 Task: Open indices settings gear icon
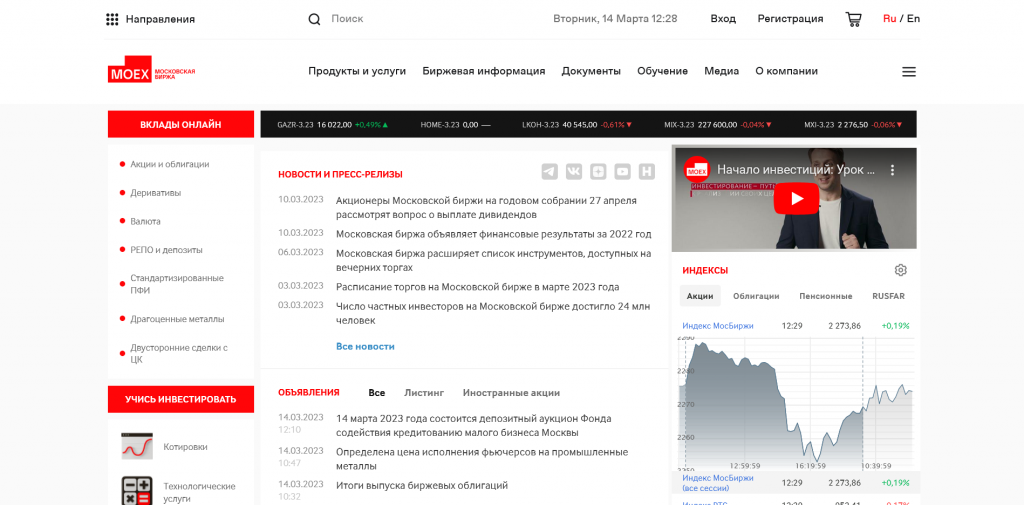(901, 270)
